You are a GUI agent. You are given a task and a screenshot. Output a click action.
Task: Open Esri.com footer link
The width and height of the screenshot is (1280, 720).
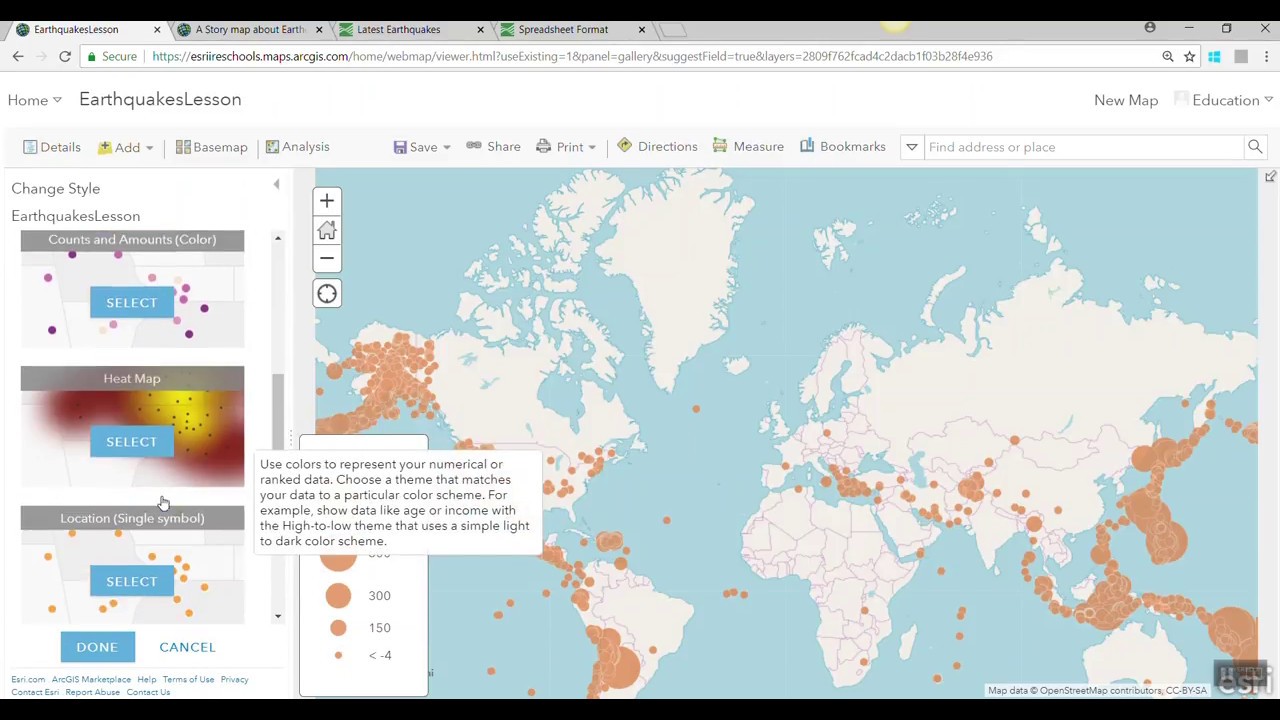pyautogui.click(x=28, y=680)
